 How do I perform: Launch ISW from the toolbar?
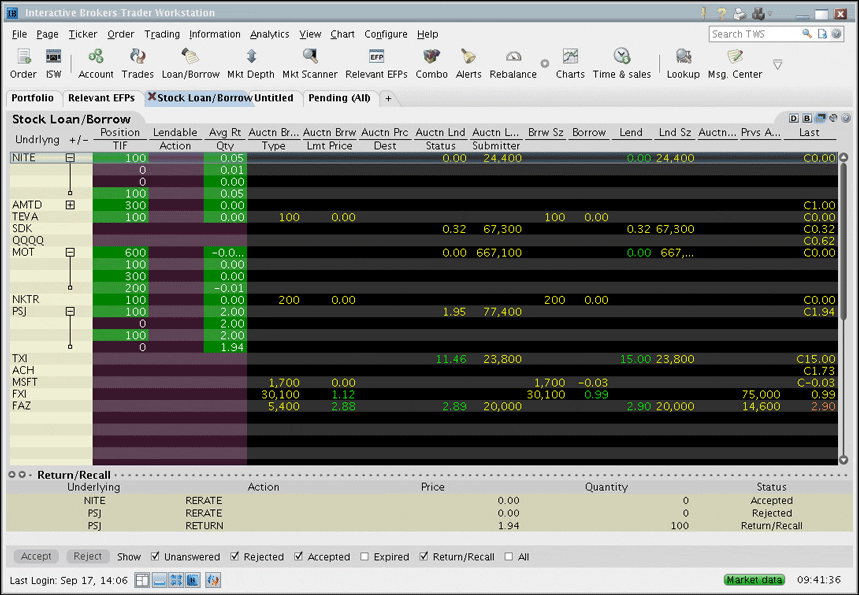pyautogui.click(x=53, y=64)
